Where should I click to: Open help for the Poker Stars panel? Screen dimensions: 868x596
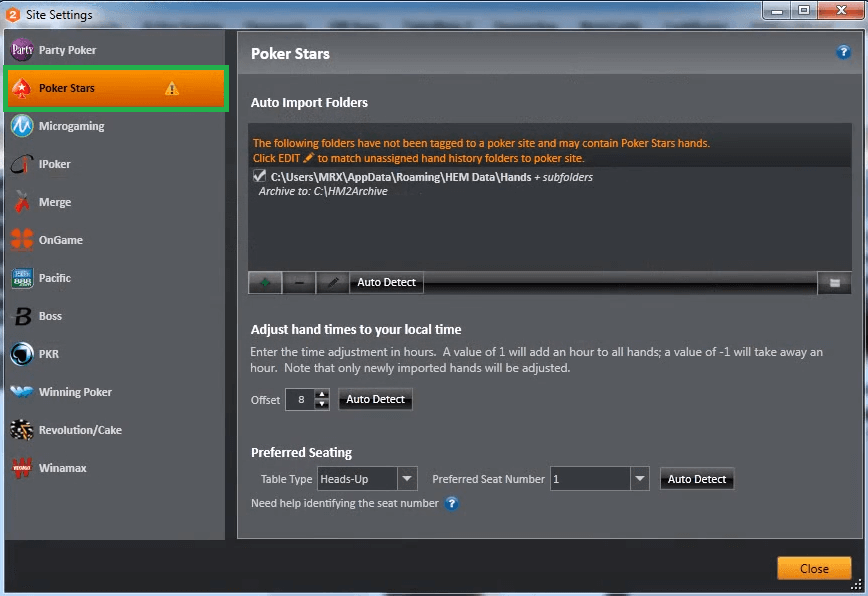pos(843,52)
